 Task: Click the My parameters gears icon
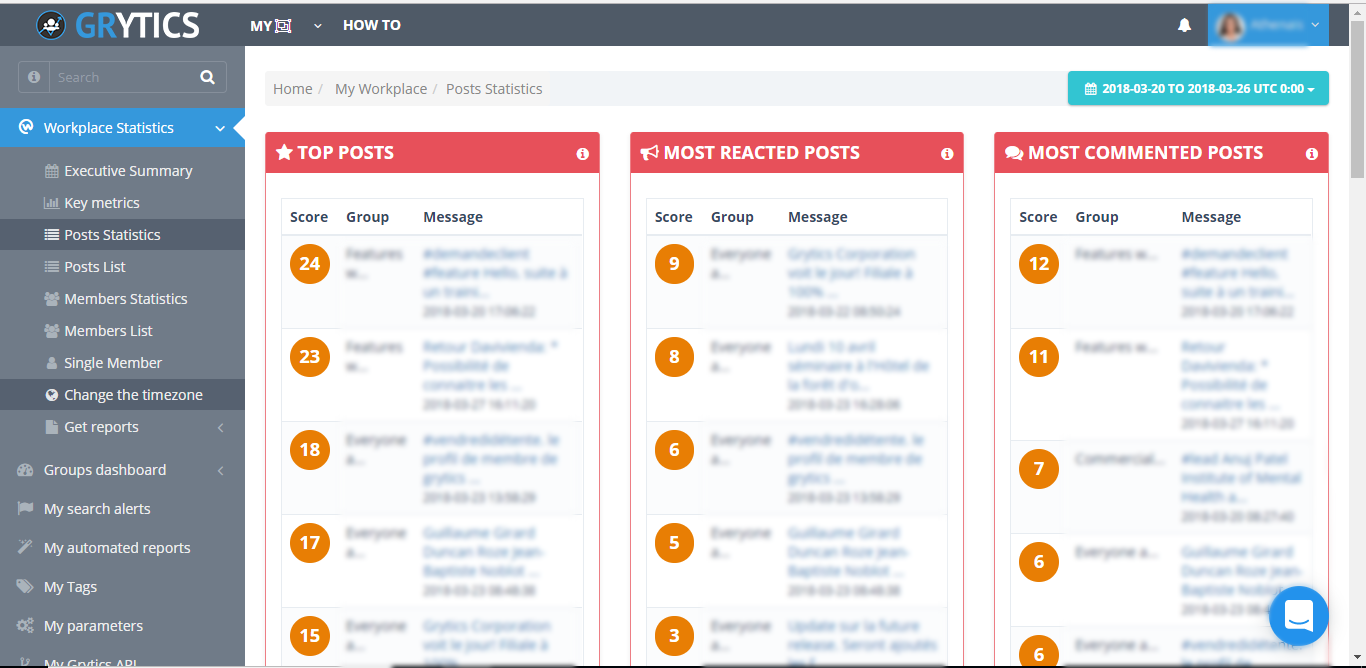(25, 626)
